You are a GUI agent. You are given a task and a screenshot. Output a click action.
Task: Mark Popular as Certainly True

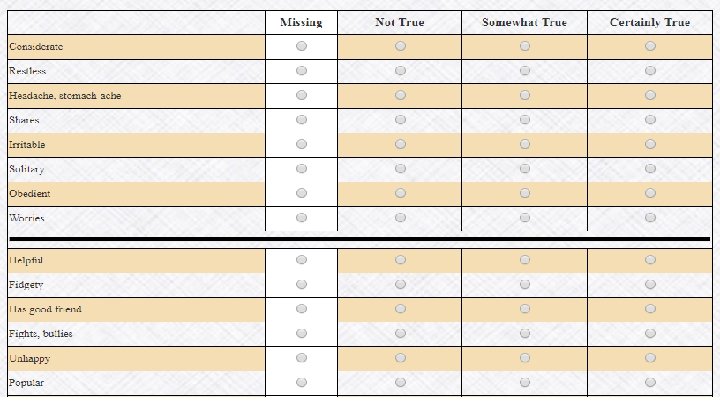point(650,382)
